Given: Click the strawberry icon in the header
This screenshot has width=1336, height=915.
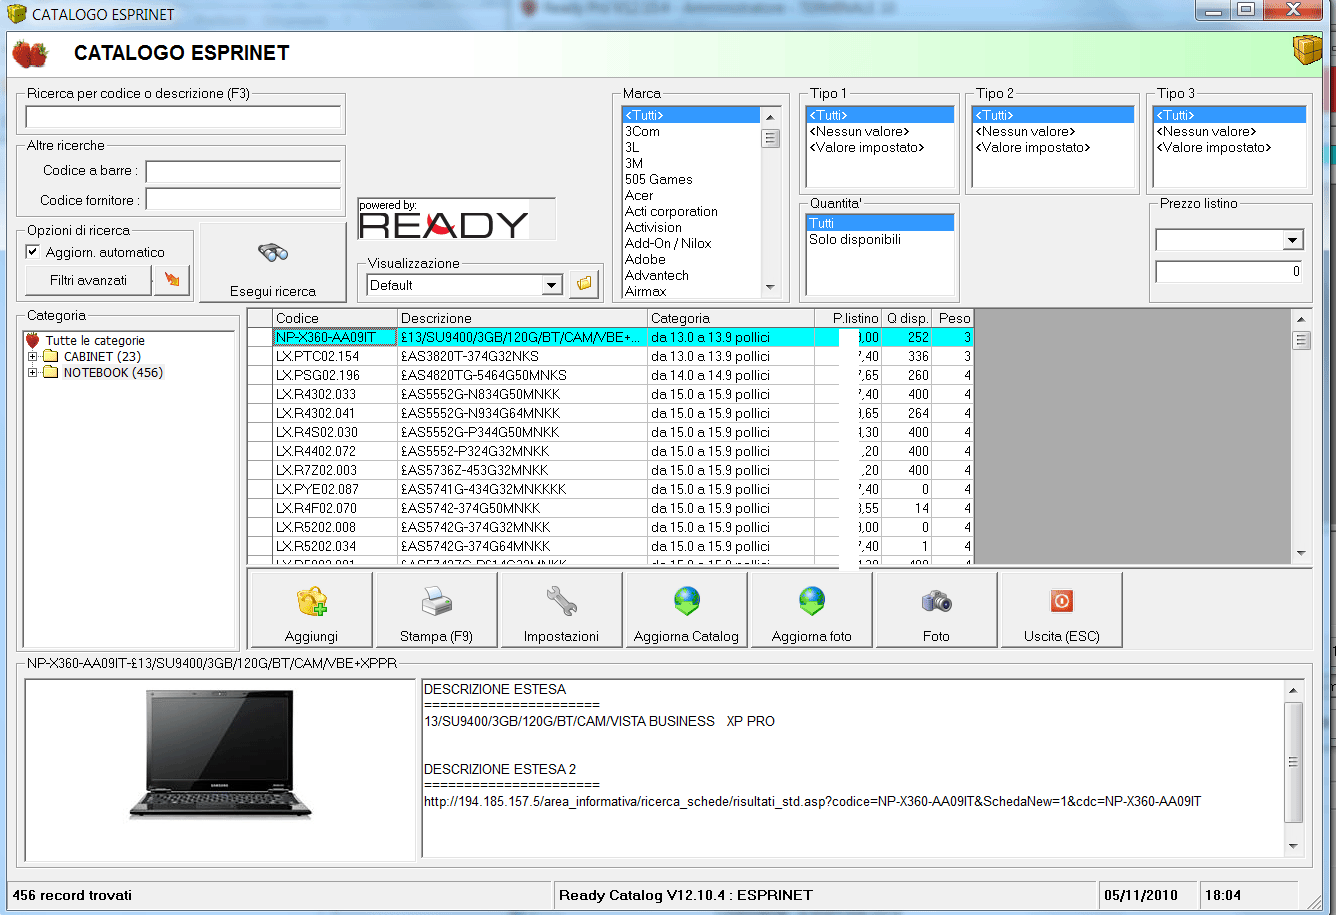Looking at the screenshot, I should tap(30, 53).
